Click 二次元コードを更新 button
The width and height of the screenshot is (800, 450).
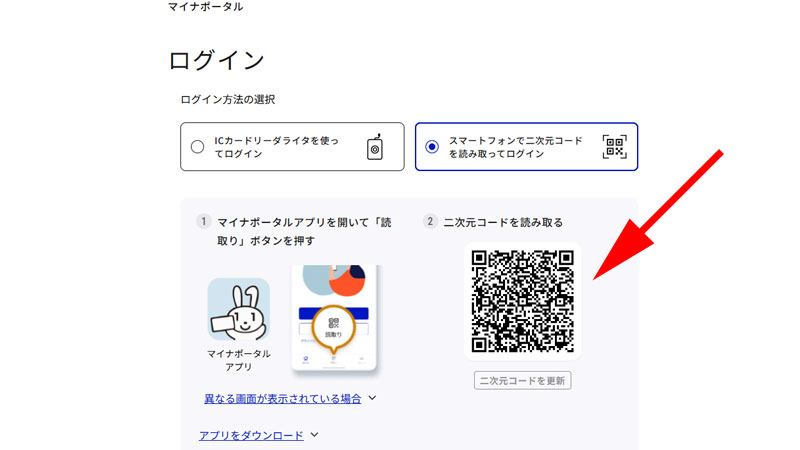click(x=522, y=381)
